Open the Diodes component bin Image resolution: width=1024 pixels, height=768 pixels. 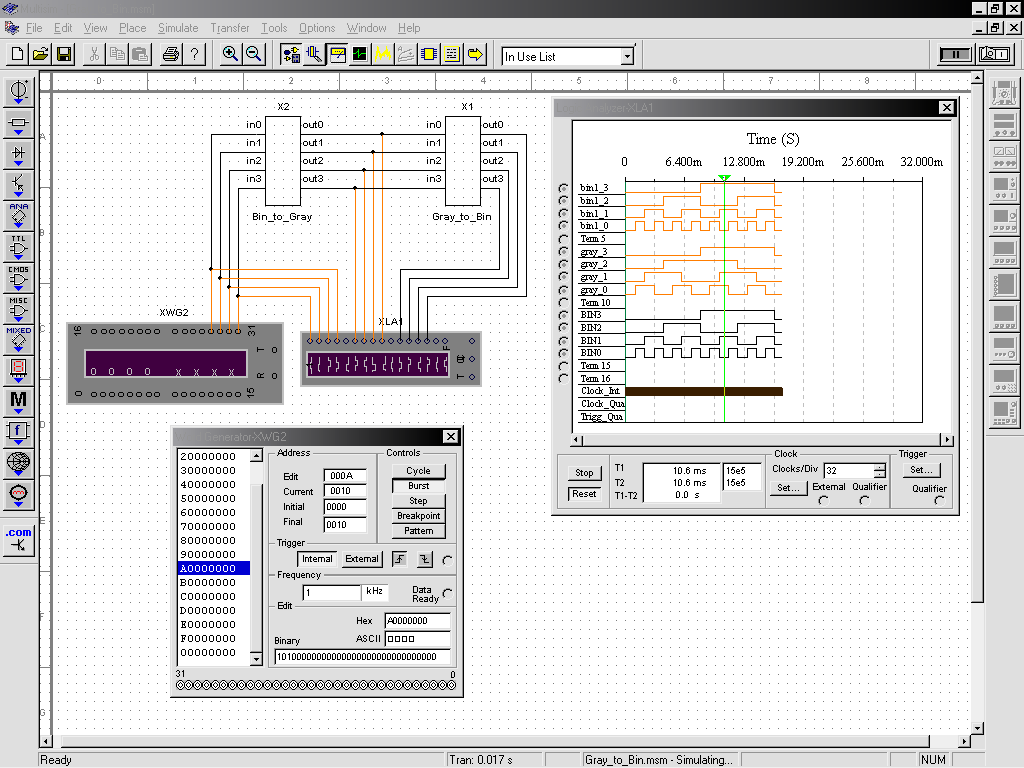point(18,154)
